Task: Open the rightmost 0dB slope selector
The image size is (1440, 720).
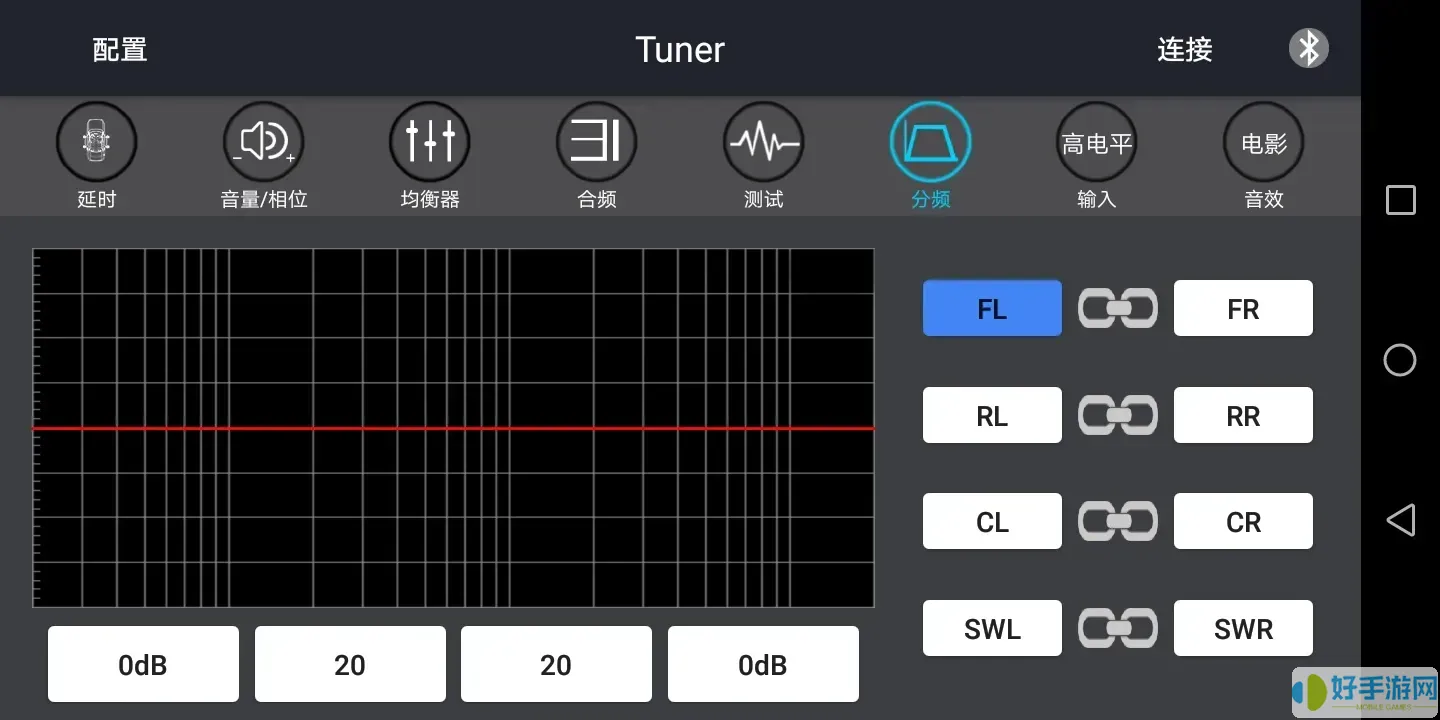Action: coord(763,664)
